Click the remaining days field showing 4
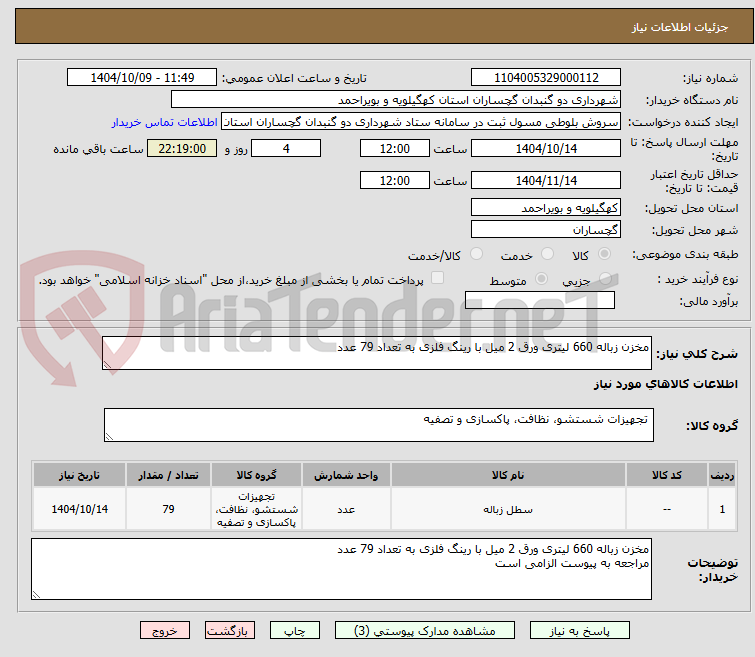 (x=286, y=148)
